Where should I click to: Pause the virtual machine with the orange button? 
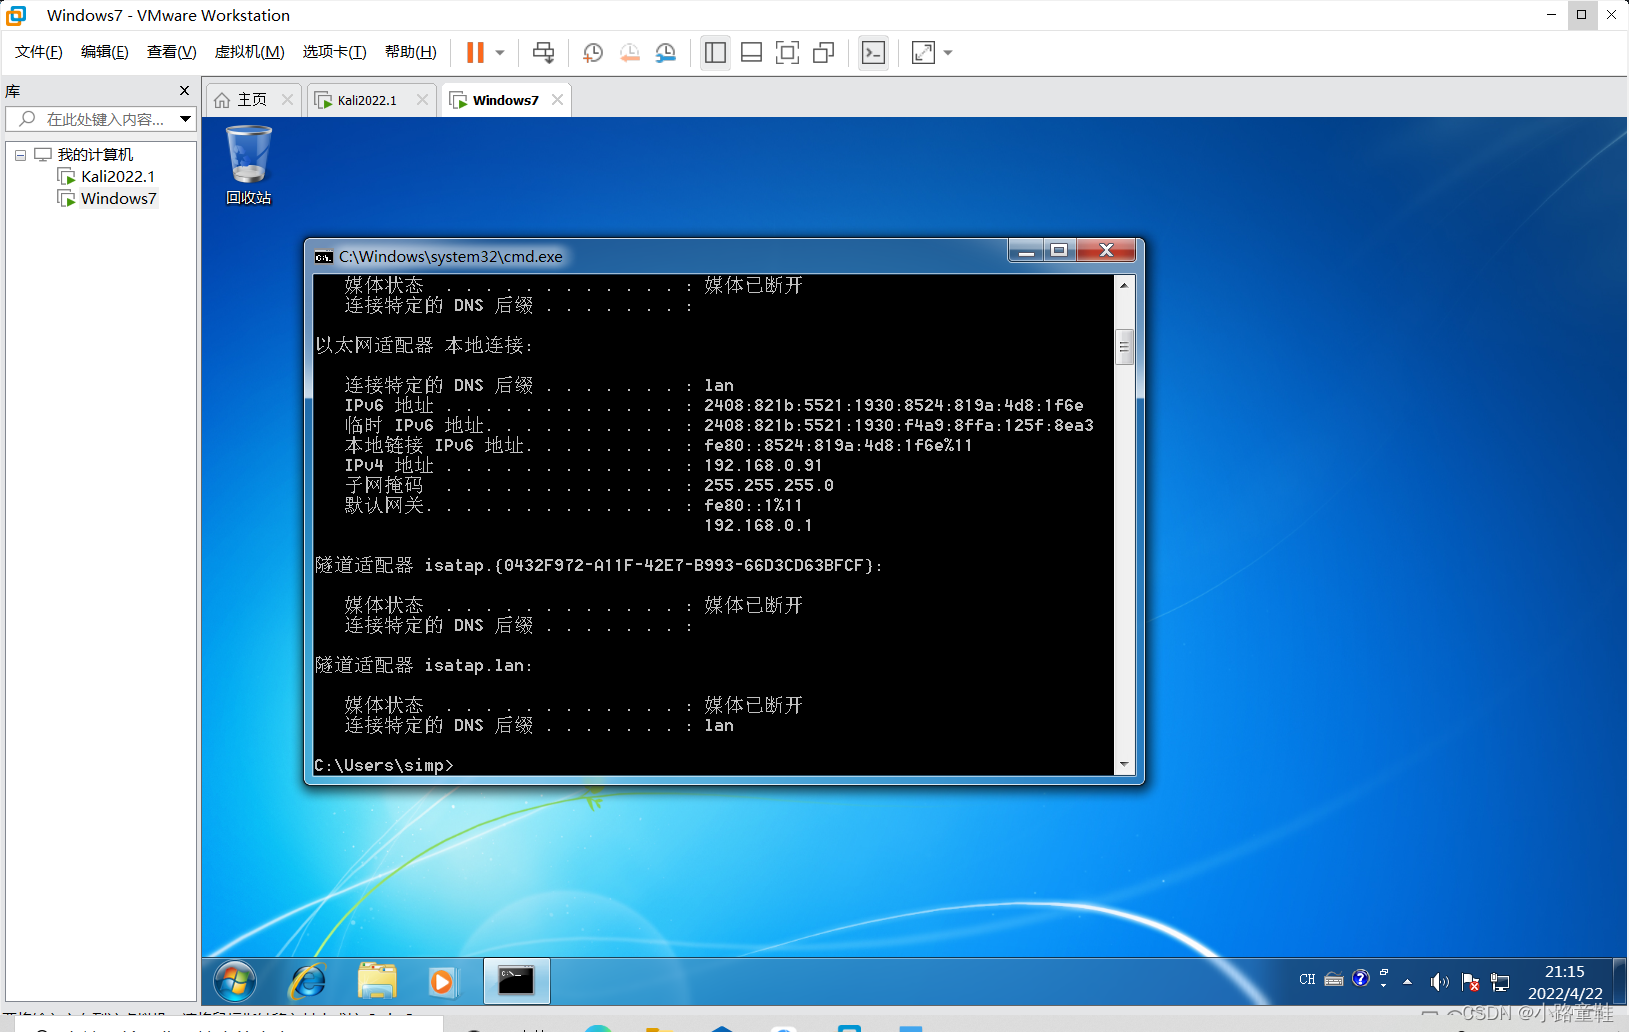[476, 53]
